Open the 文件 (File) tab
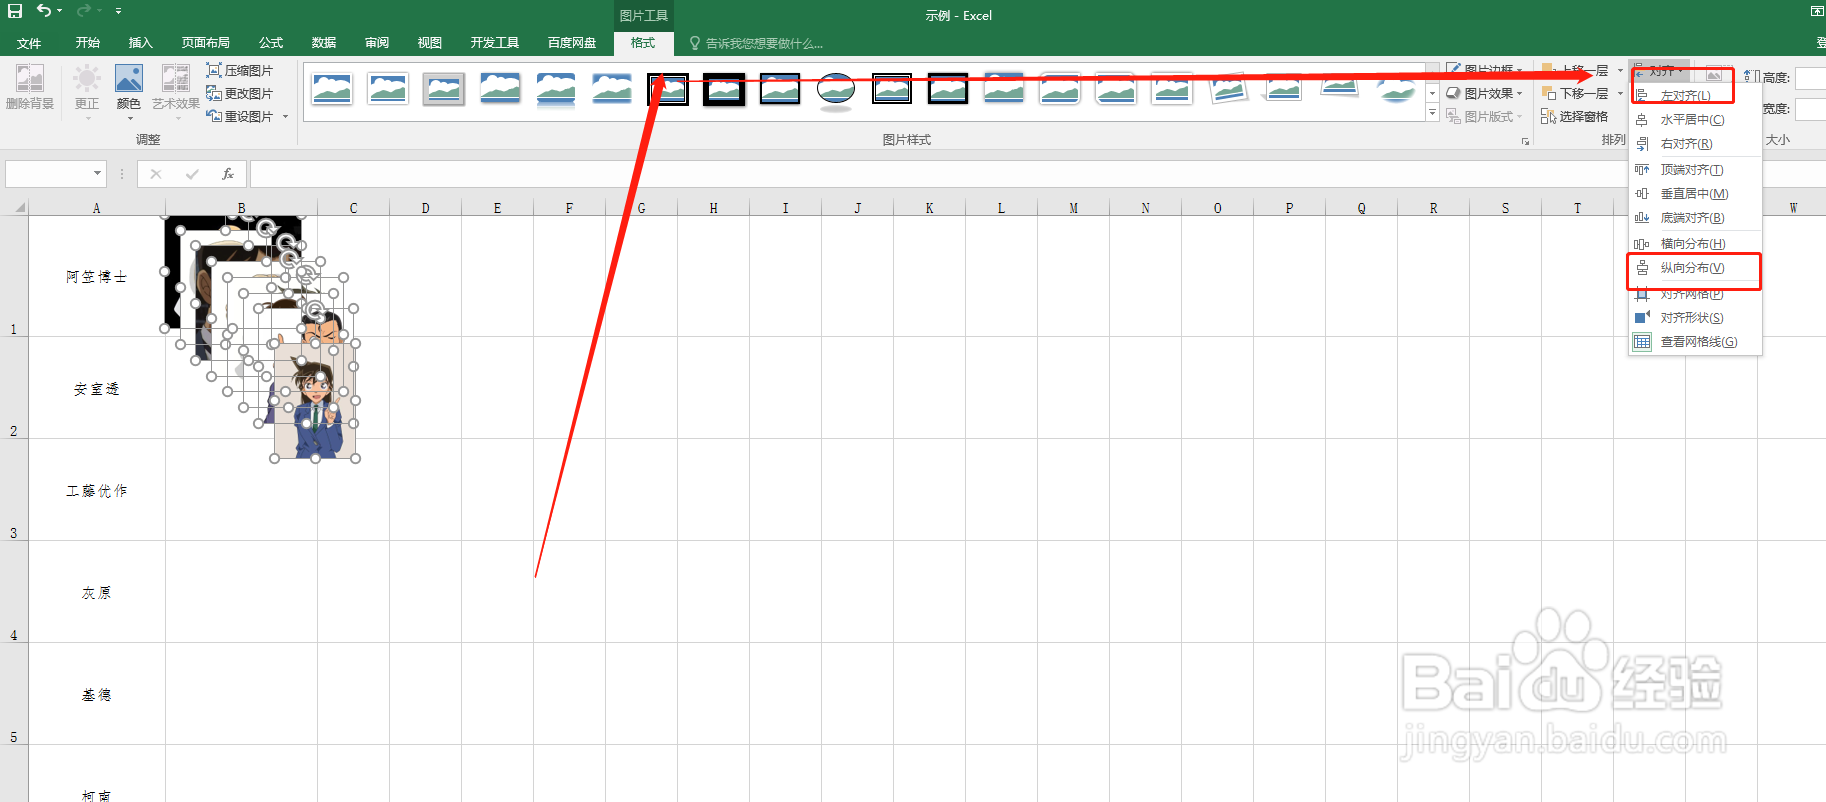The image size is (1826, 802). 29,43
